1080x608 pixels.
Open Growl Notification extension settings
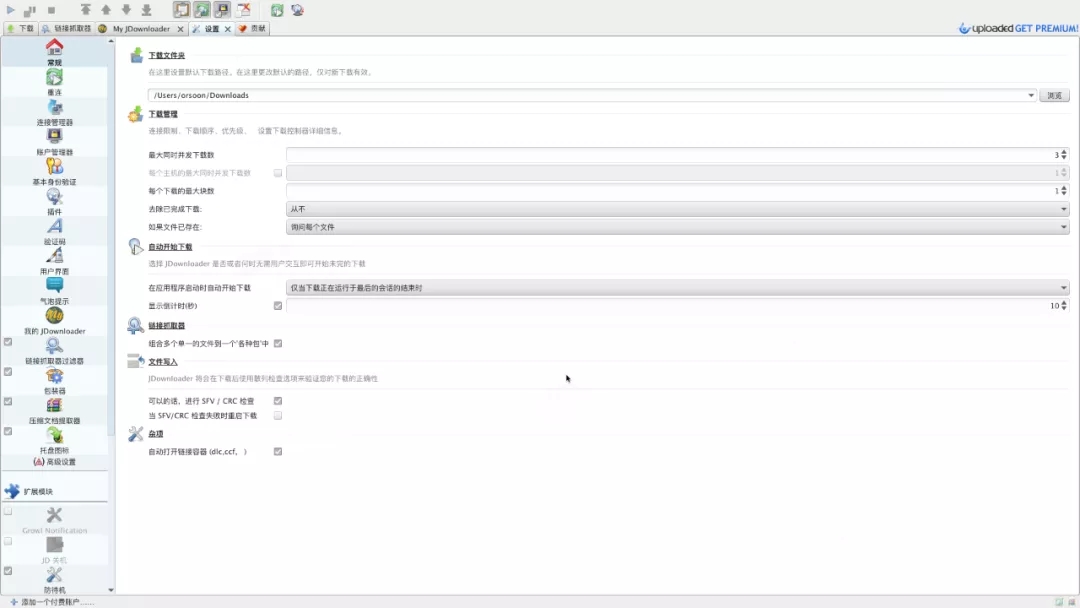(x=54, y=521)
